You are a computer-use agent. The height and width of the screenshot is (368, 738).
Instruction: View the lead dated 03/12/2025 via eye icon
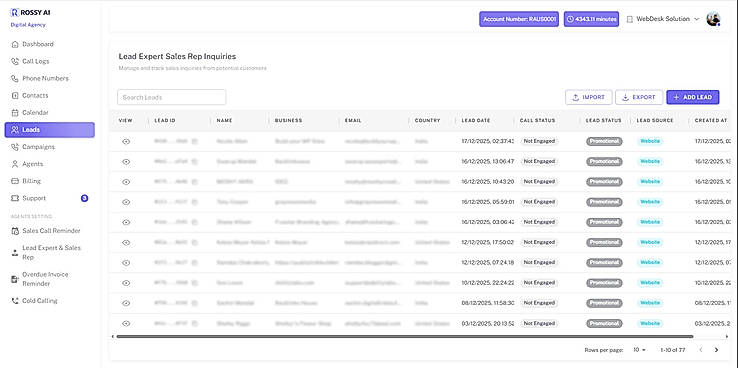126,323
